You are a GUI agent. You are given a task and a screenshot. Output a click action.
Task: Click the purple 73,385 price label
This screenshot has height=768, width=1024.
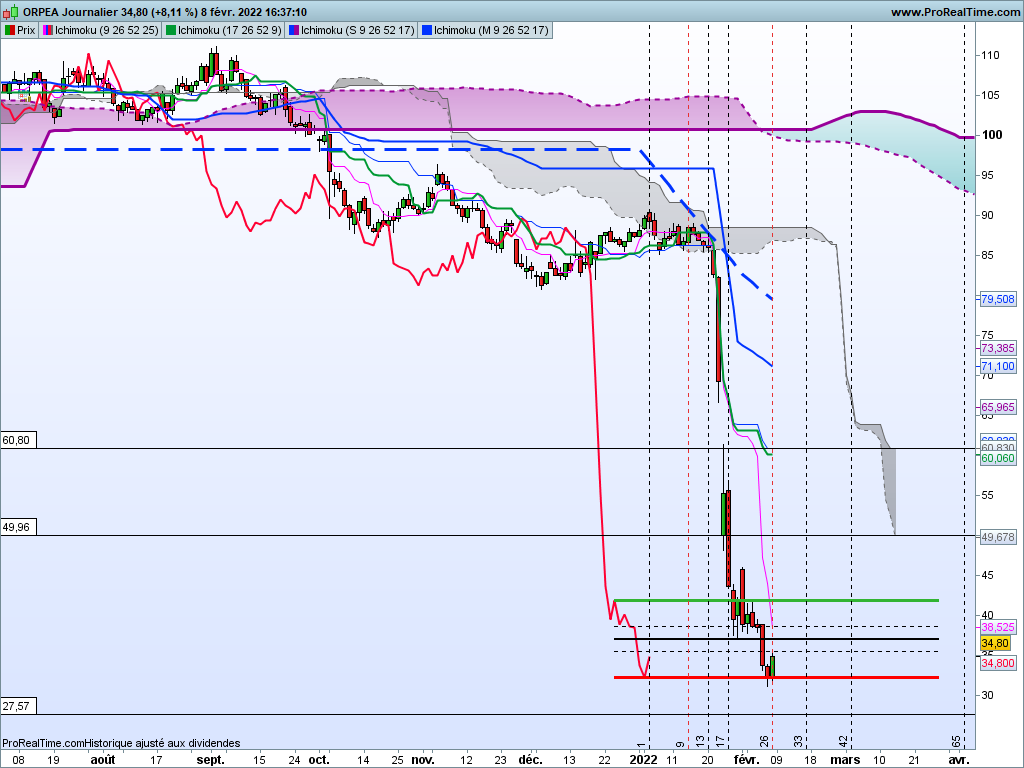tap(998, 348)
